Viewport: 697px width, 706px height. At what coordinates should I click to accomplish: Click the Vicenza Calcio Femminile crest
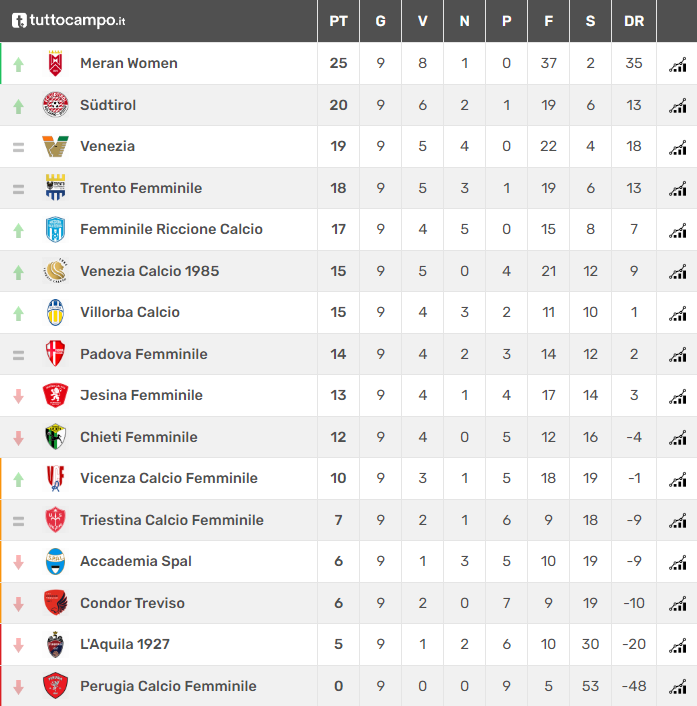point(55,478)
